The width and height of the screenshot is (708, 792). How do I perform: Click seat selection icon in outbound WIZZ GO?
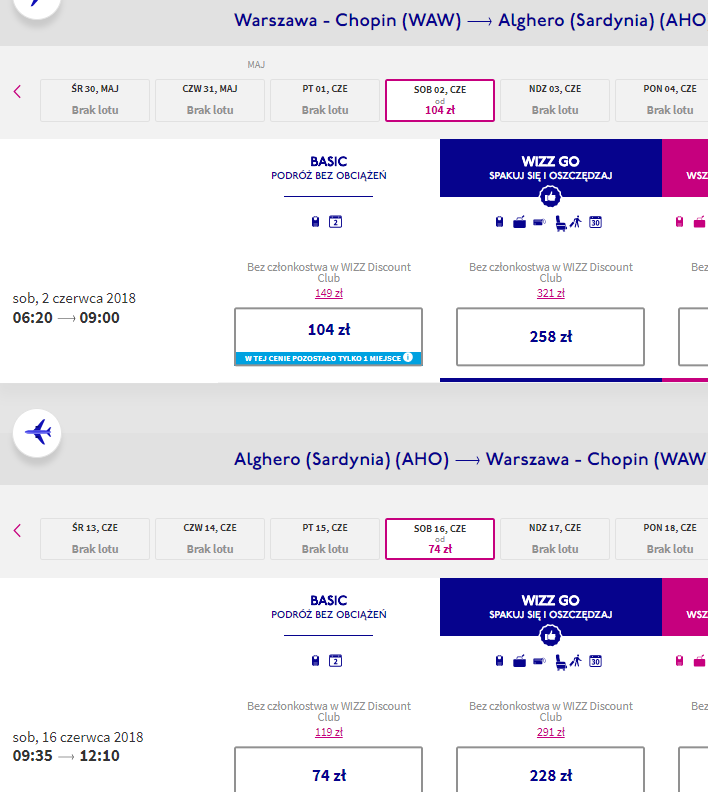561,222
